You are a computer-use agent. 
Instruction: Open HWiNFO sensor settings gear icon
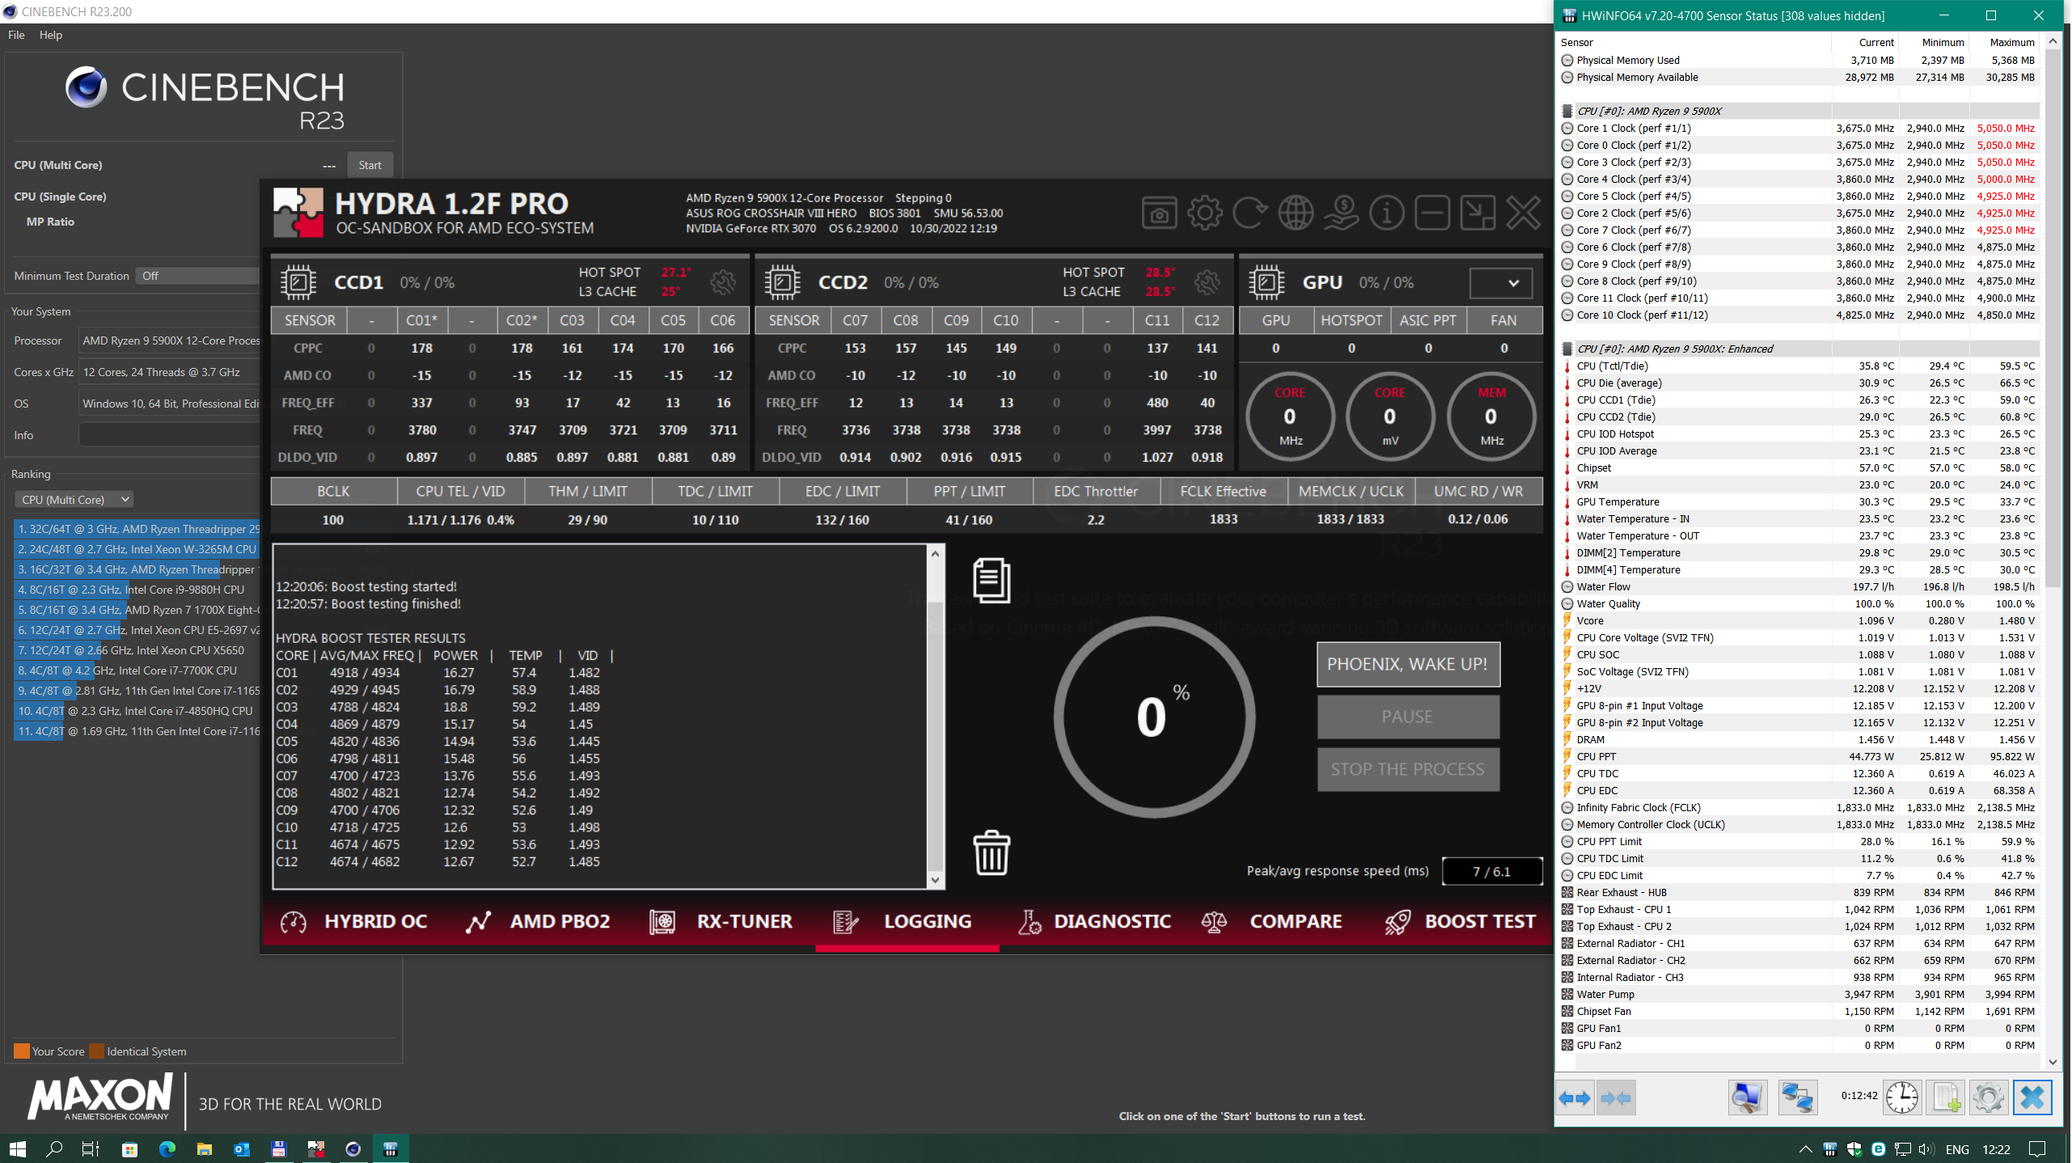(x=1988, y=1098)
